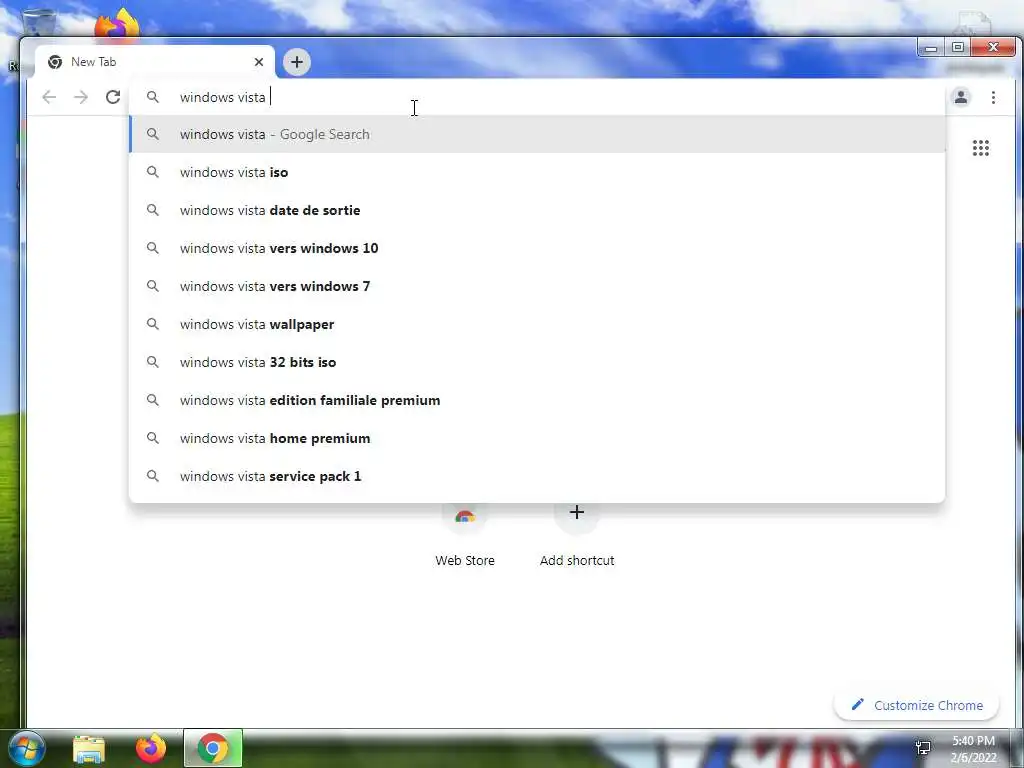
Task: Open a new tab with the plus button
Action: click(297, 62)
